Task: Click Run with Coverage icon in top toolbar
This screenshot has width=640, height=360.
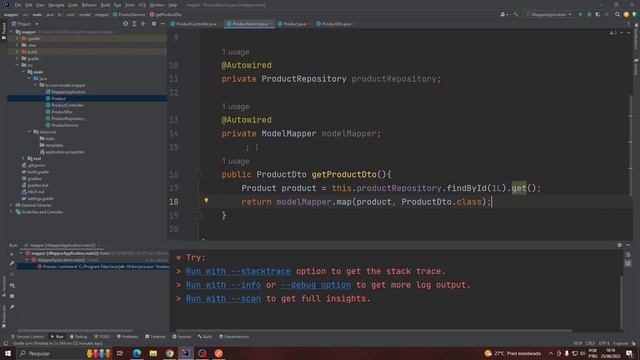Action: (x=598, y=14)
